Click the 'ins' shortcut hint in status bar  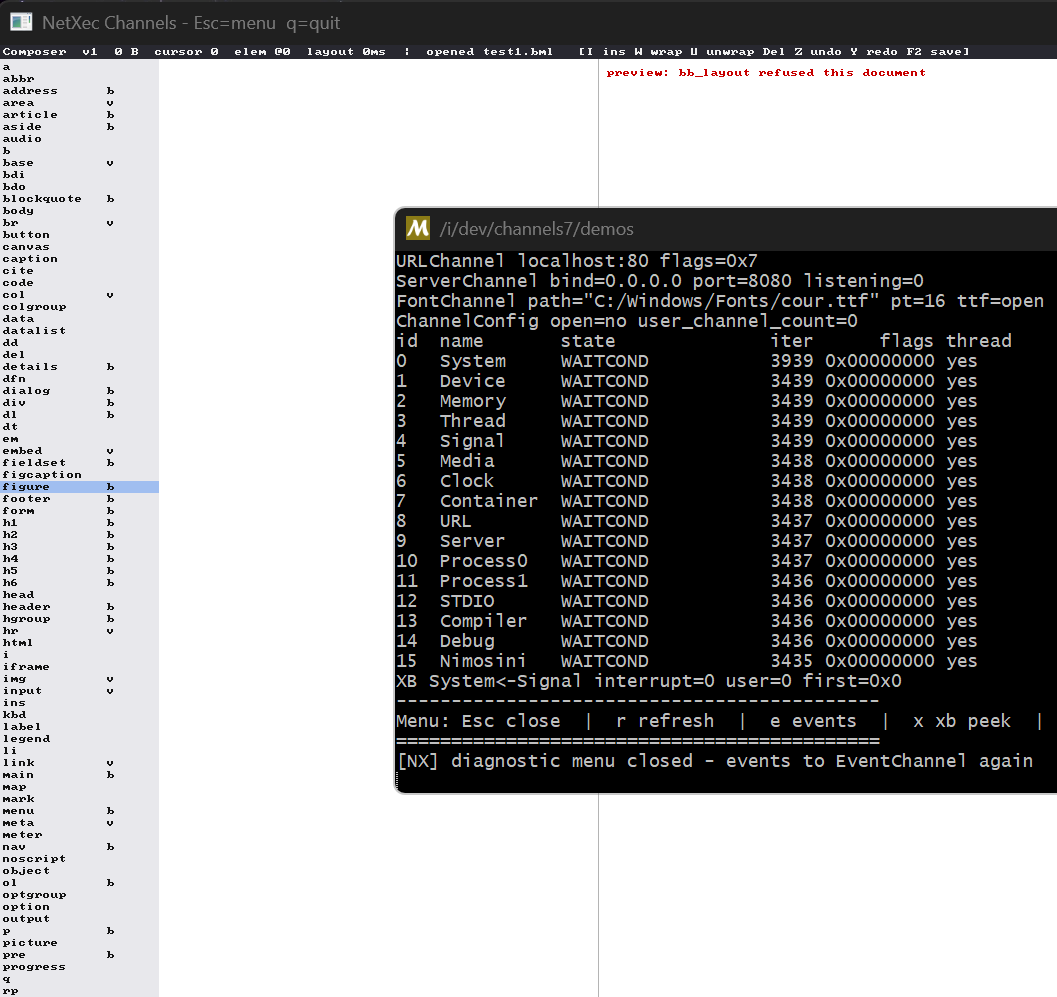click(607, 51)
